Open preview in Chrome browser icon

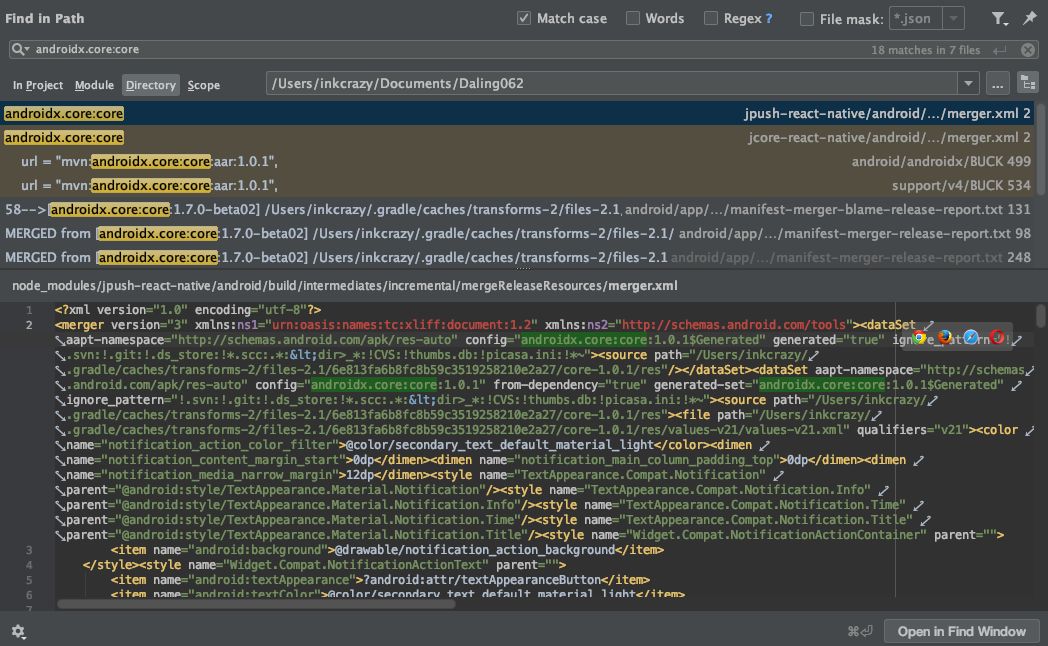920,337
